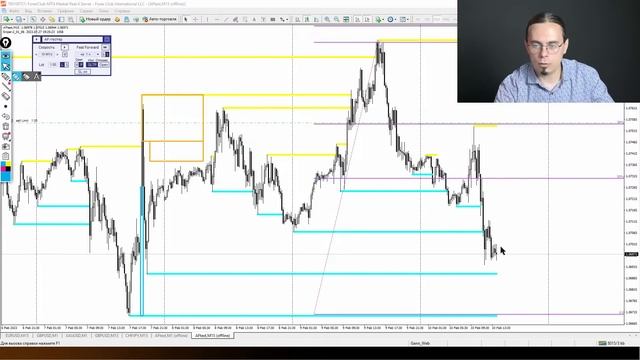Open the periods clock dropdown

[x=392, y=19]
